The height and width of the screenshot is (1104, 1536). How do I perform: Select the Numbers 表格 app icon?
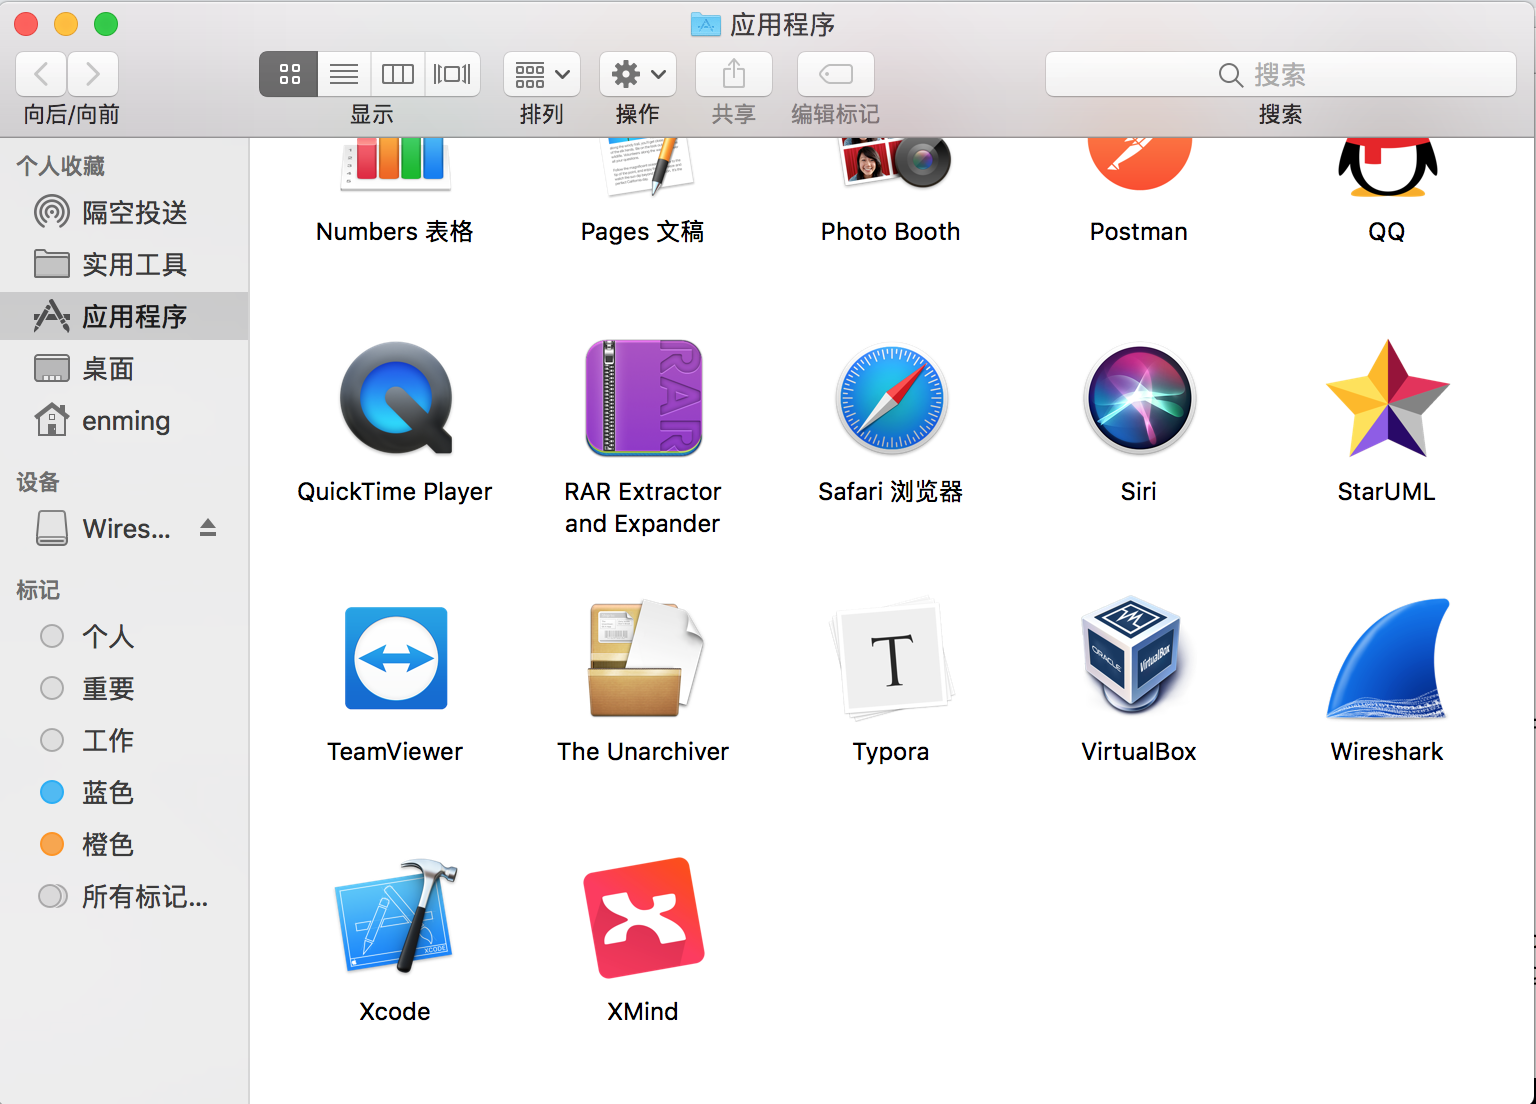[x=396, y=163]
